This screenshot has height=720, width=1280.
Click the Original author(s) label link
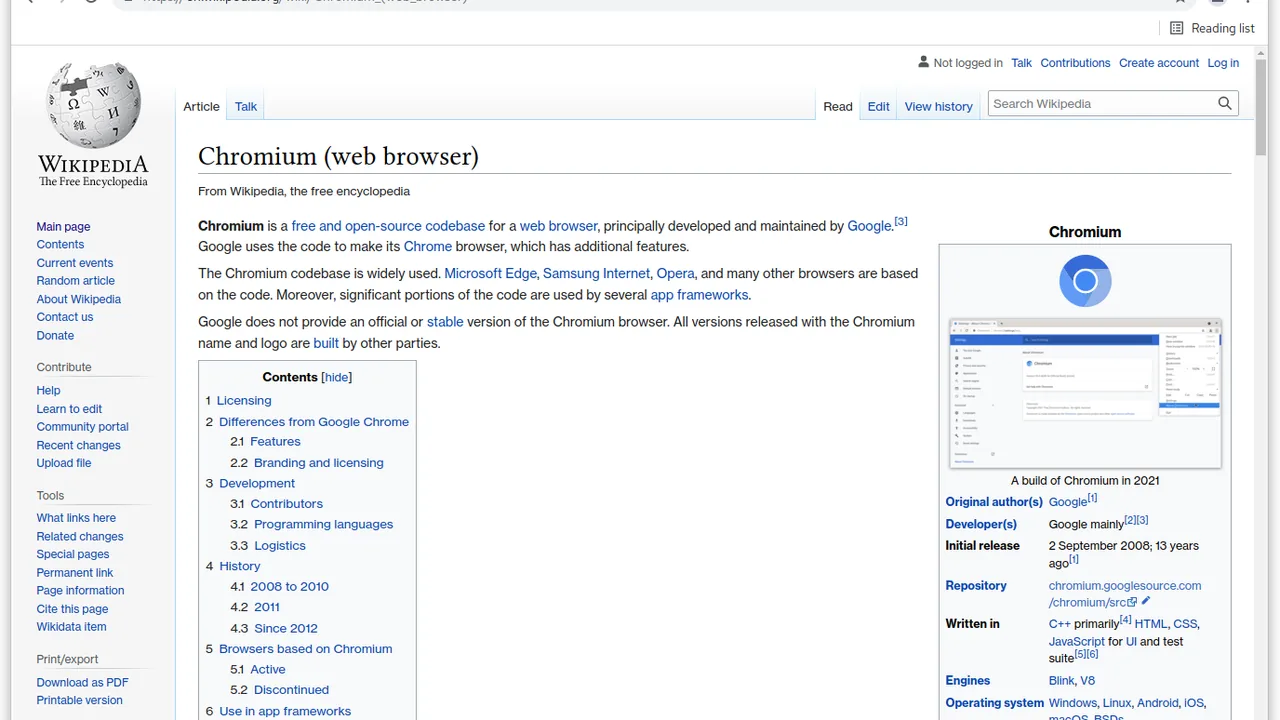tap(994, 502)
